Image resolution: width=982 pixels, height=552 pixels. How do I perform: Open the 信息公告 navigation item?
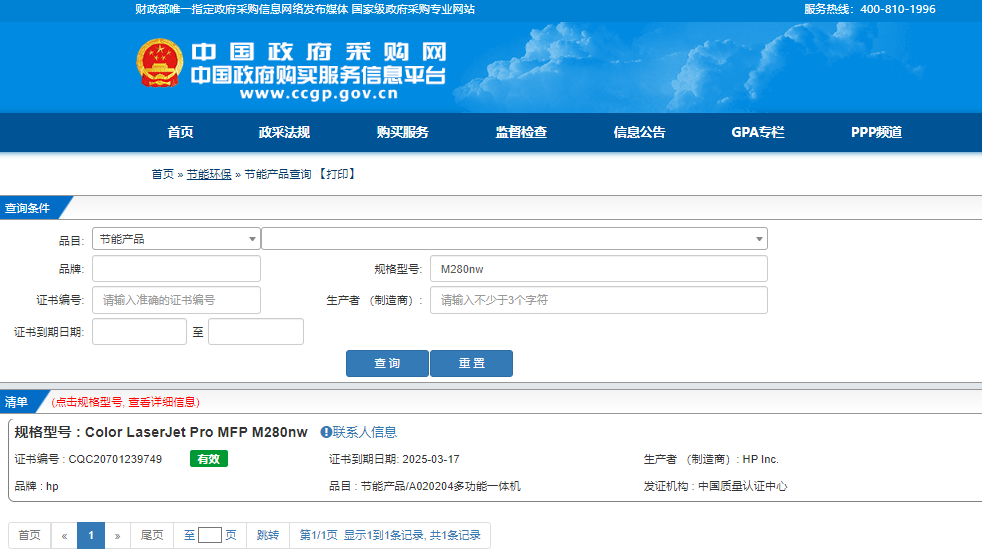tap(639, 132)
